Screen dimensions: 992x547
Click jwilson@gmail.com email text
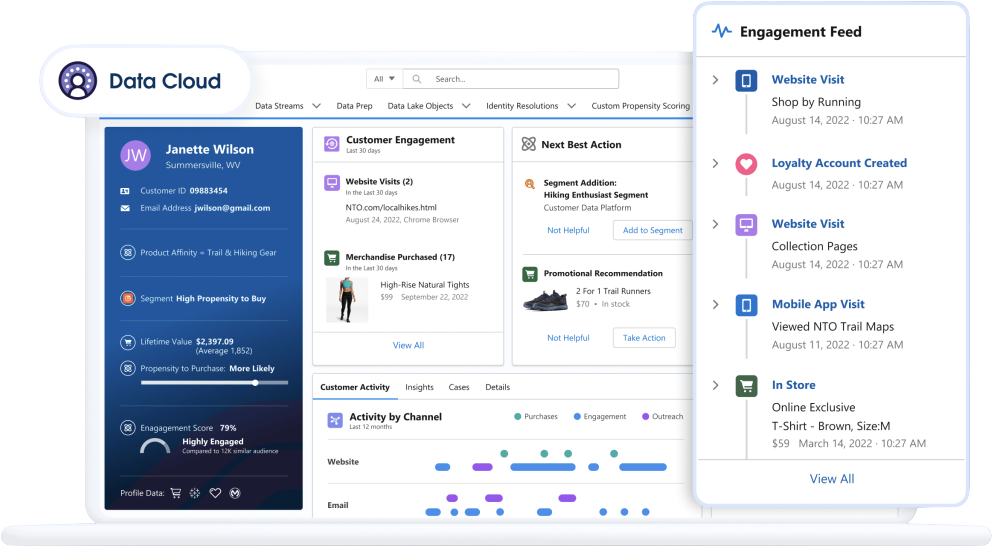pyautogui.click(x=232, y=208)
